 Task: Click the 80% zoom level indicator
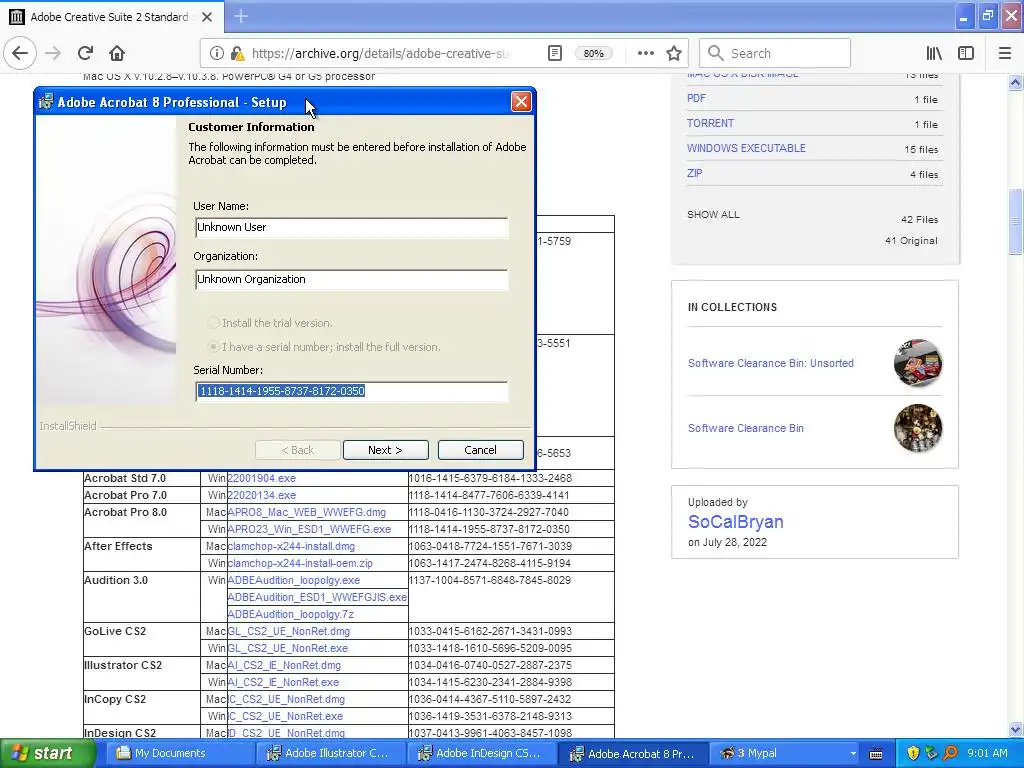pyautogui.click(x=593, y=54)
